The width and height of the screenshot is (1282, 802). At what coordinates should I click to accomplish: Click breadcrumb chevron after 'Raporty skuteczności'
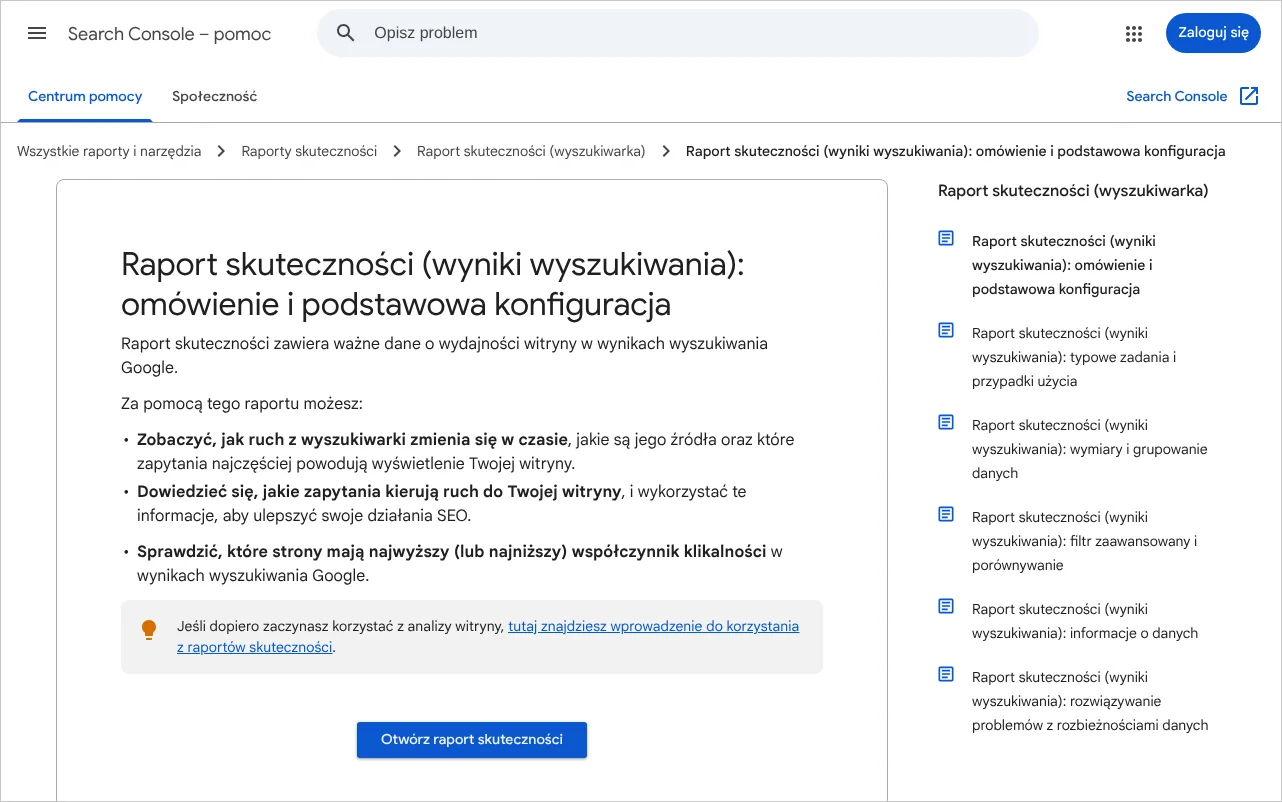(397, 151)
